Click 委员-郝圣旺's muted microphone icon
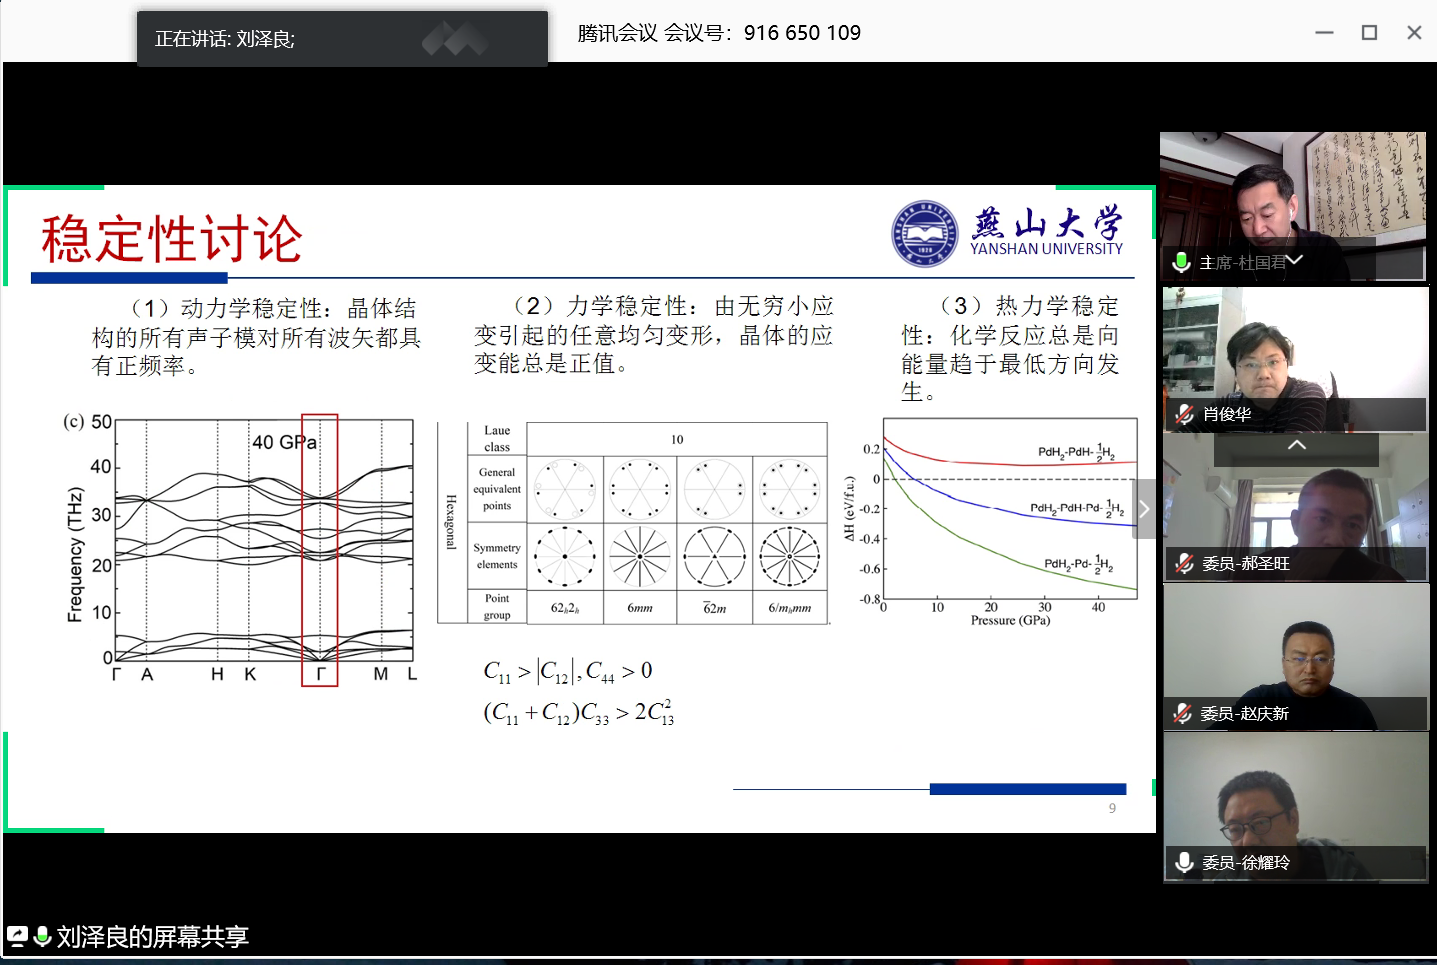This screenshot has width=1437, height=965. pos(1185,563)
